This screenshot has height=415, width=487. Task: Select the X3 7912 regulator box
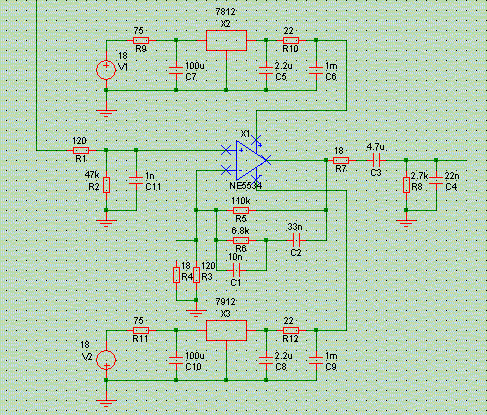point(226,331)
